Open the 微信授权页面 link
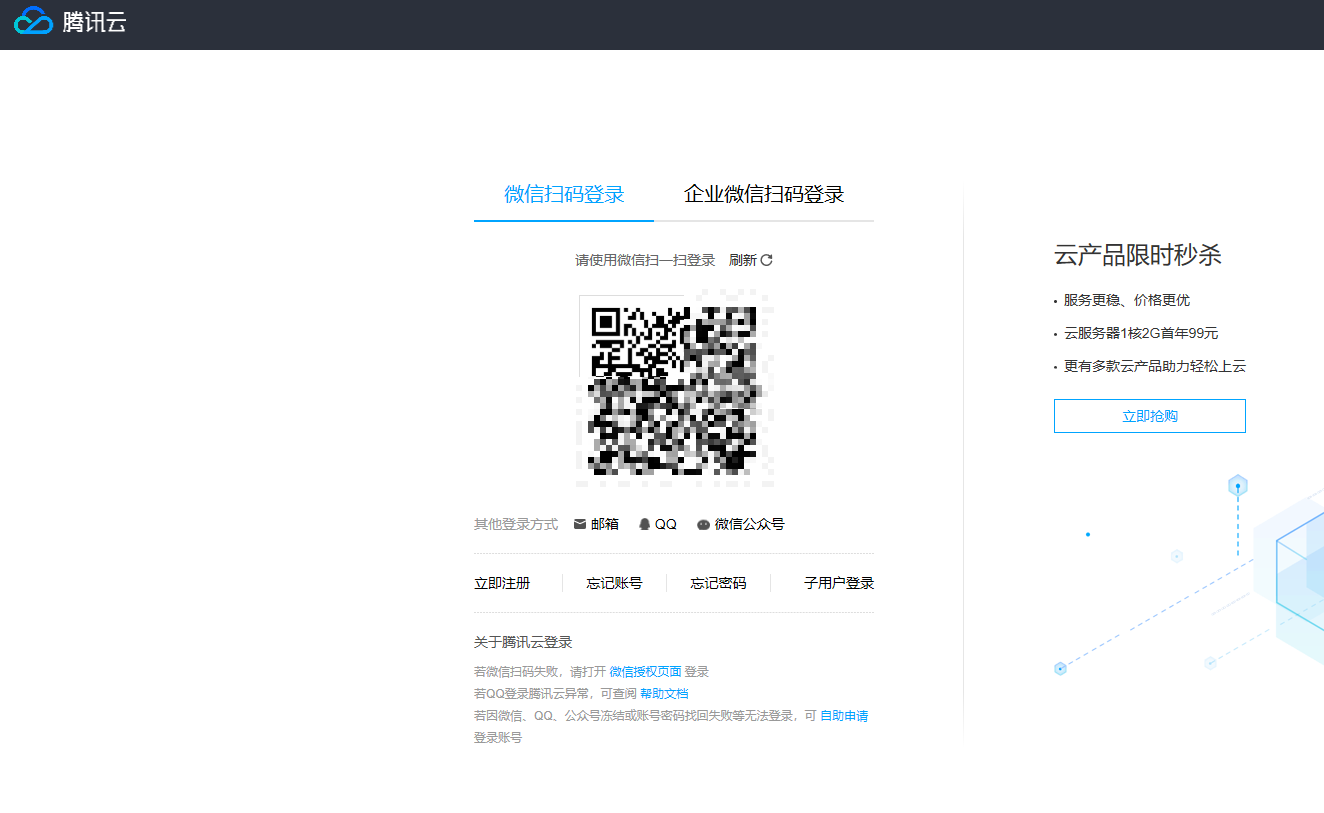This screenshot has height=813, width=1324. 645,671
